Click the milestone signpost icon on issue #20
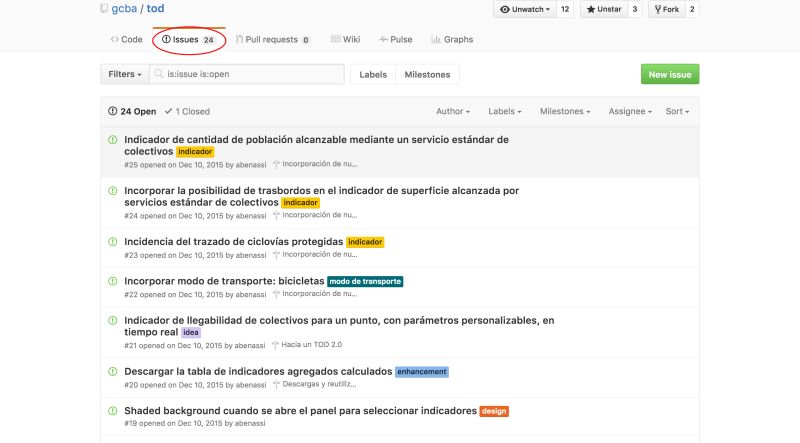Viewport: 800px width, 443px height. coord(276,384)
